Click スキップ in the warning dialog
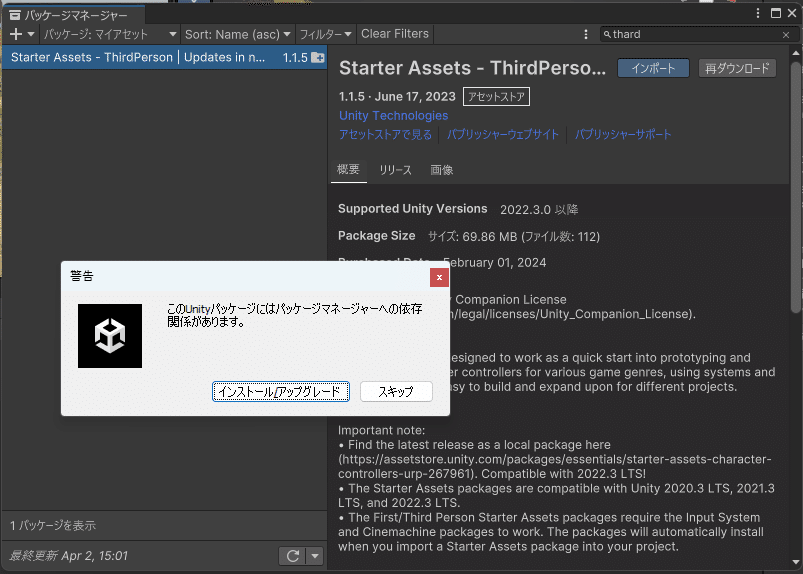 (396, 392)
